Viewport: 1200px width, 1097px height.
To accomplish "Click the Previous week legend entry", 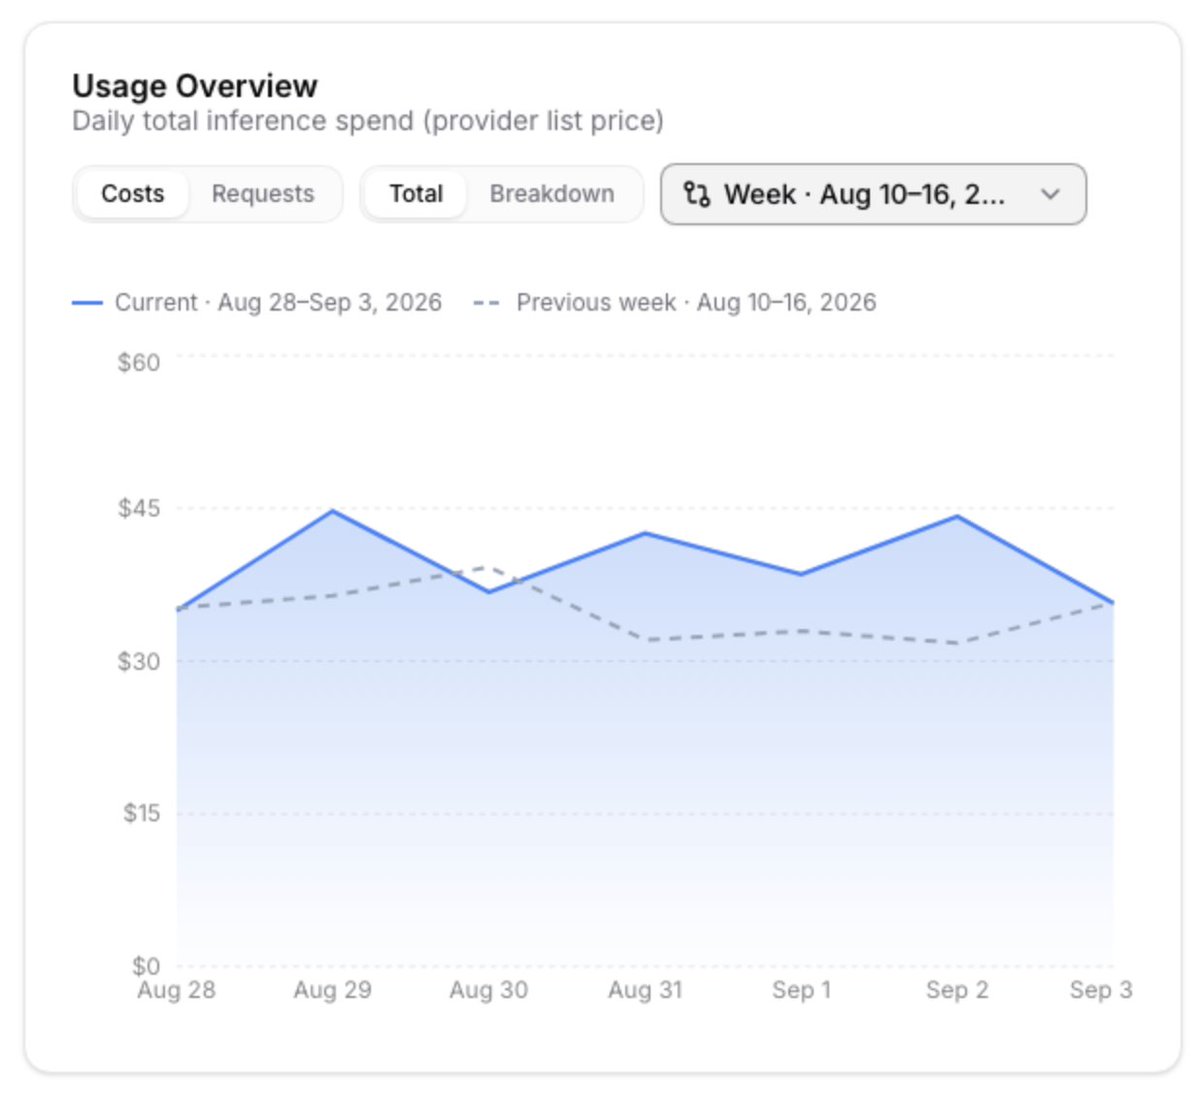I will point(675,302).
